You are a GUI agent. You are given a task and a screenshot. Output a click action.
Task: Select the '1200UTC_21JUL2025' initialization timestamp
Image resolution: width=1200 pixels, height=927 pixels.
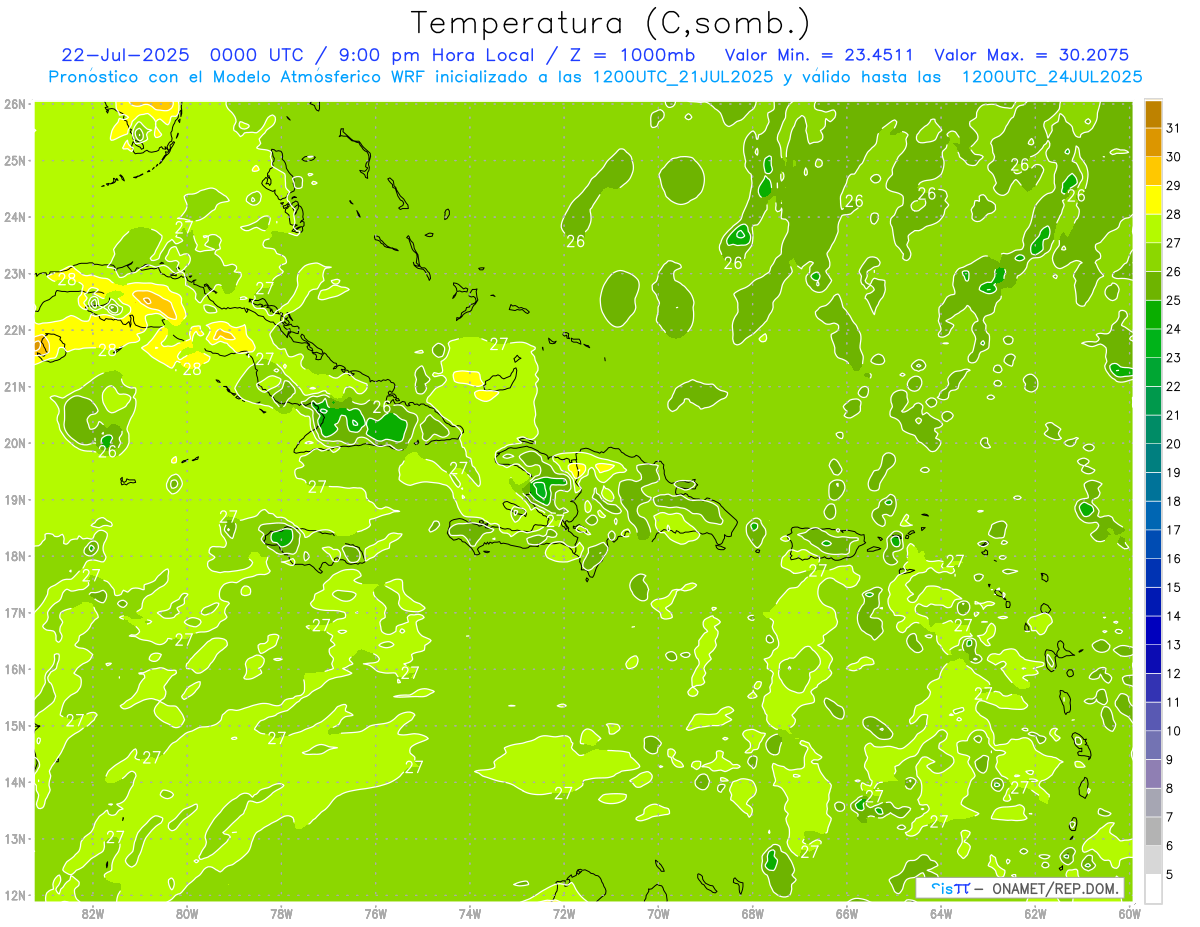coord(683,76)
